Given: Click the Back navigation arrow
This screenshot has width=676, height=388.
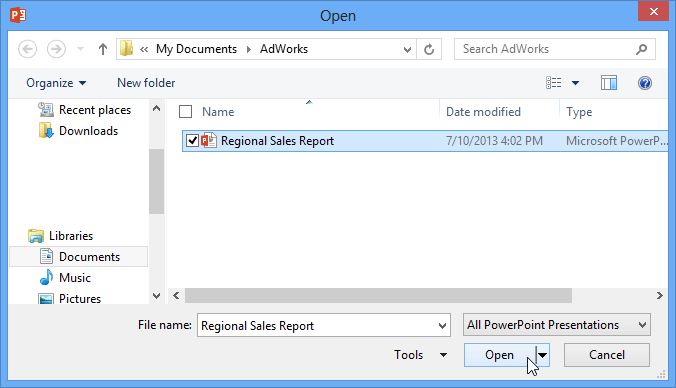Looking at the screenshot, I should point(28,49).
